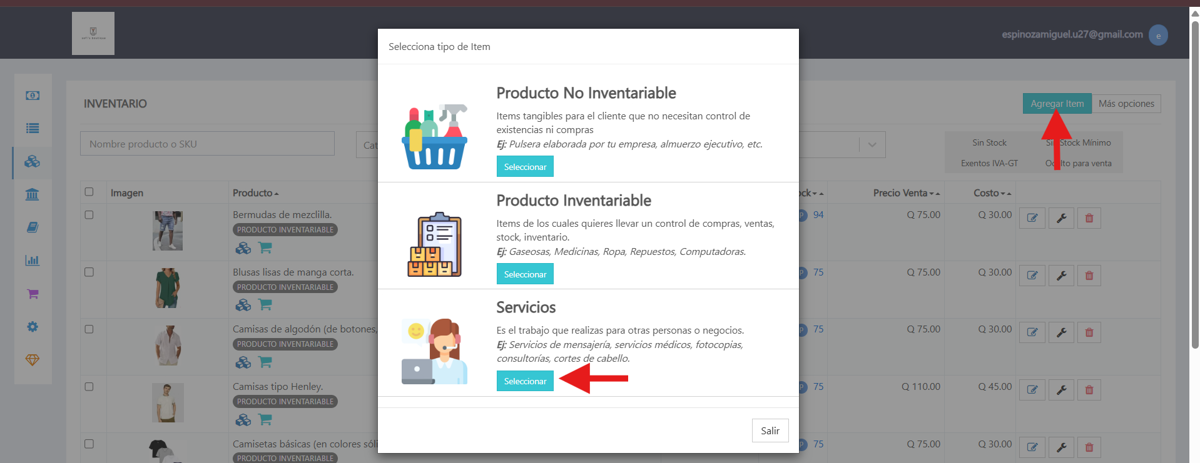Open the bank building sidebar icon
Viewport: 1200px width, 463px height.
(33, 194)
